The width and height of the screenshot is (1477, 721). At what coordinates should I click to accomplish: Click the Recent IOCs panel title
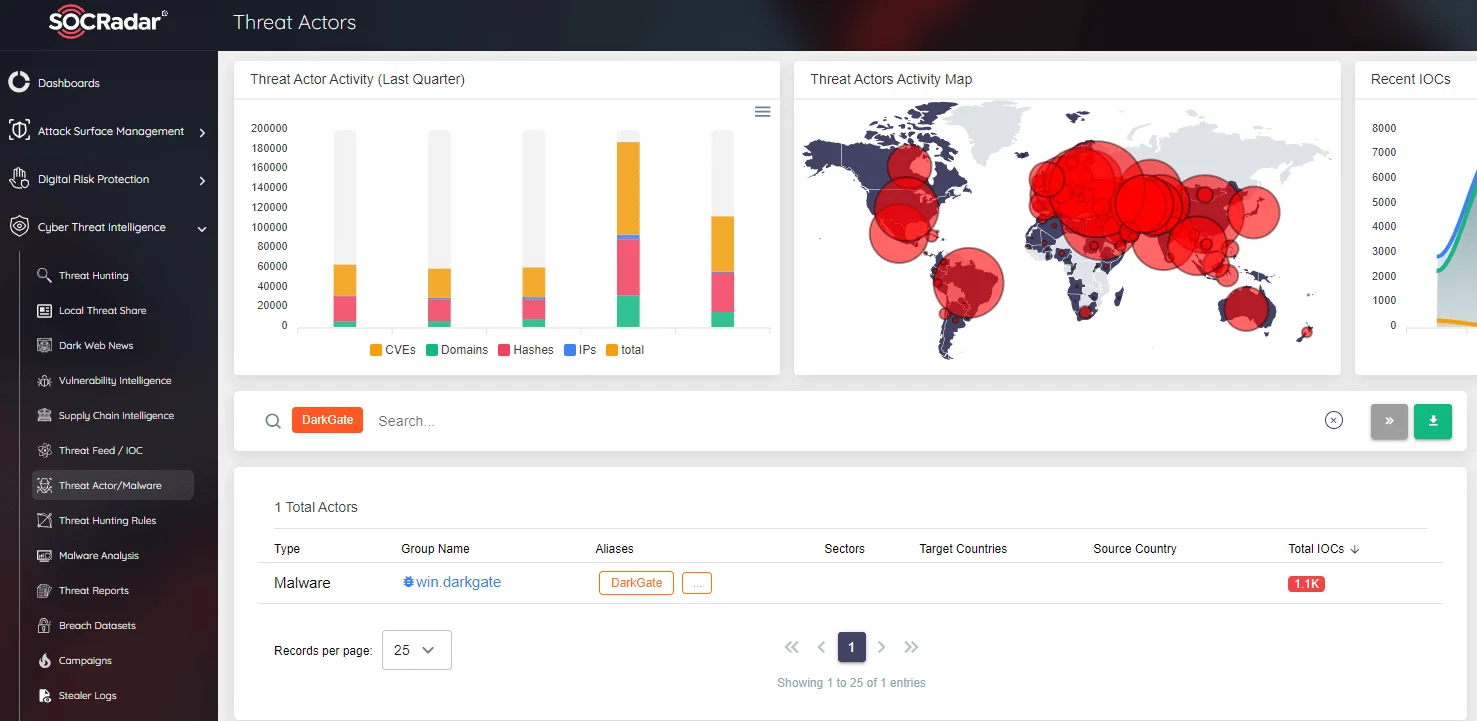coord(1411,79)
